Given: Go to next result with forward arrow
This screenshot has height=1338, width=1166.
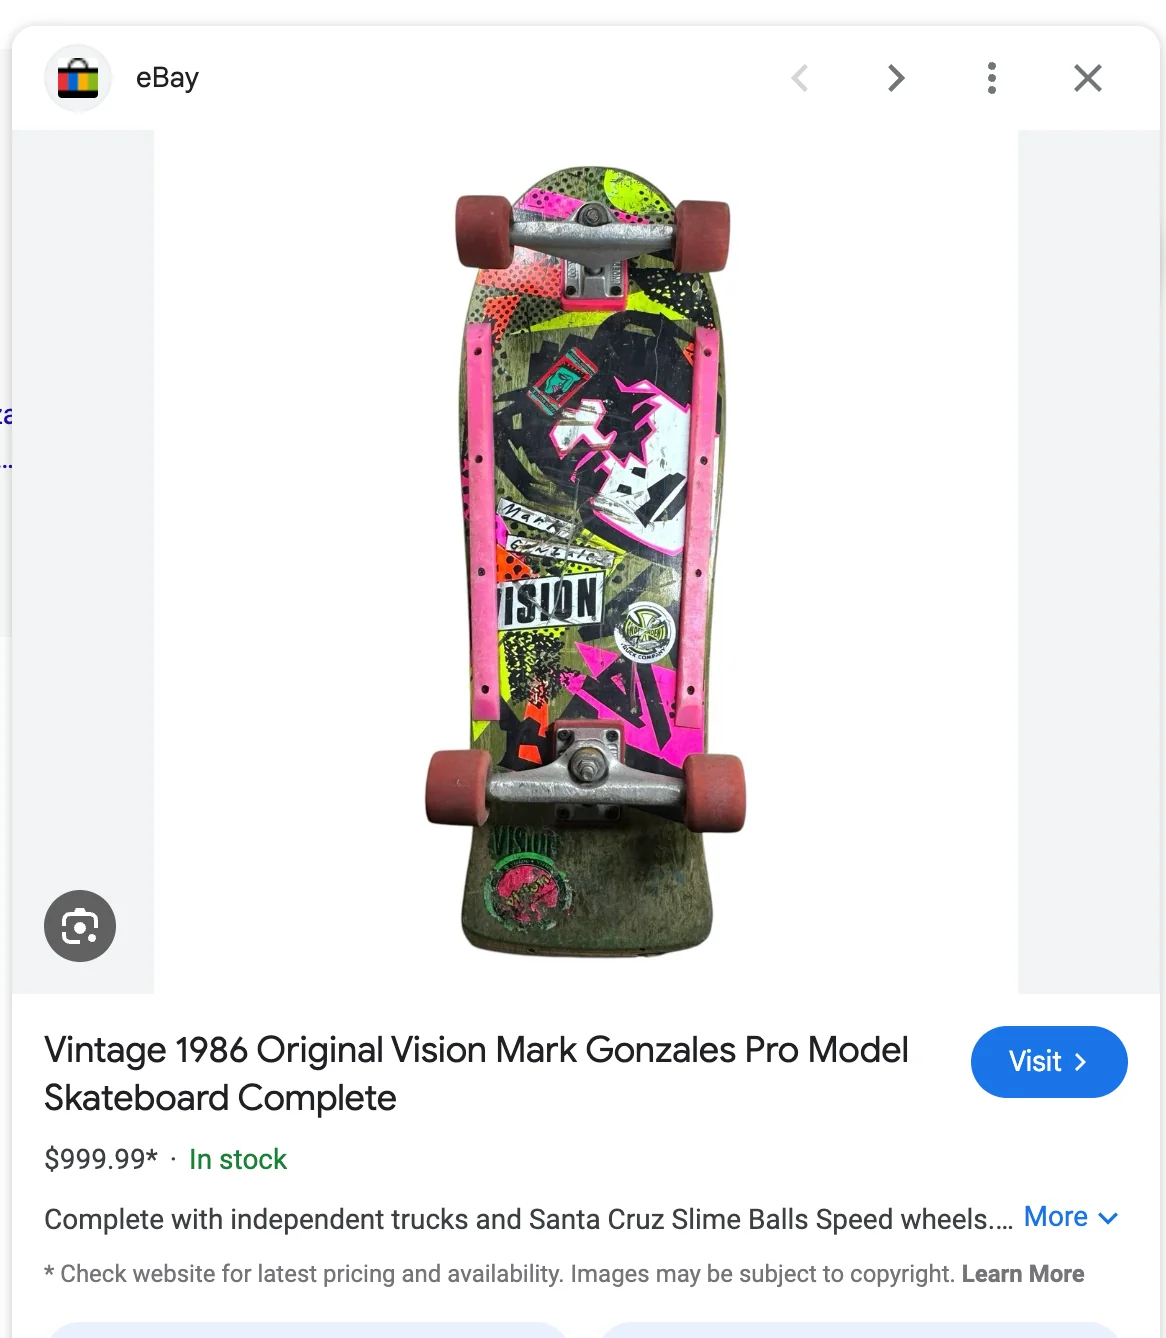Looking at the screenshot, I should (895, 77).
